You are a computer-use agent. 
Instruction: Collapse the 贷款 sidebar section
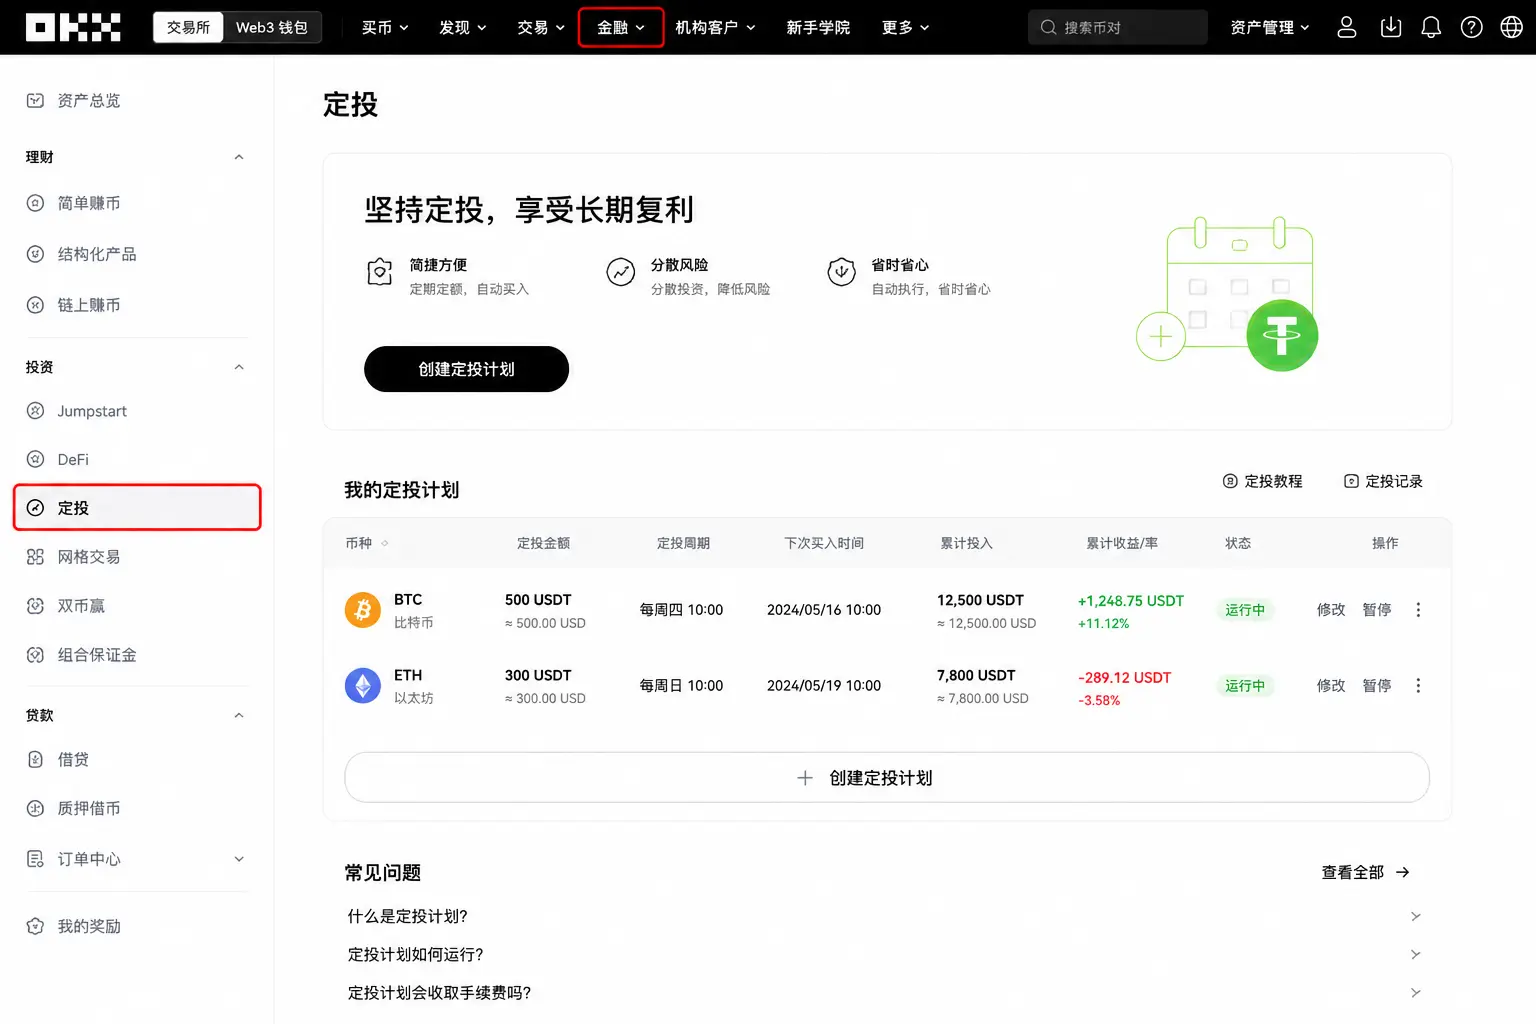pyautogui.click(x=238, y=715)
